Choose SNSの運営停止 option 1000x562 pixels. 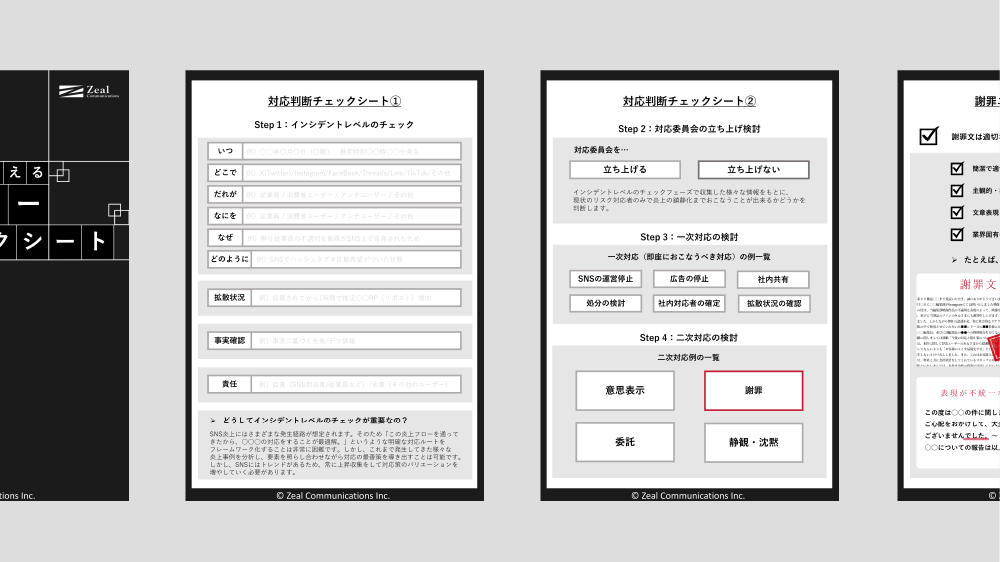[x=605, y=279]
